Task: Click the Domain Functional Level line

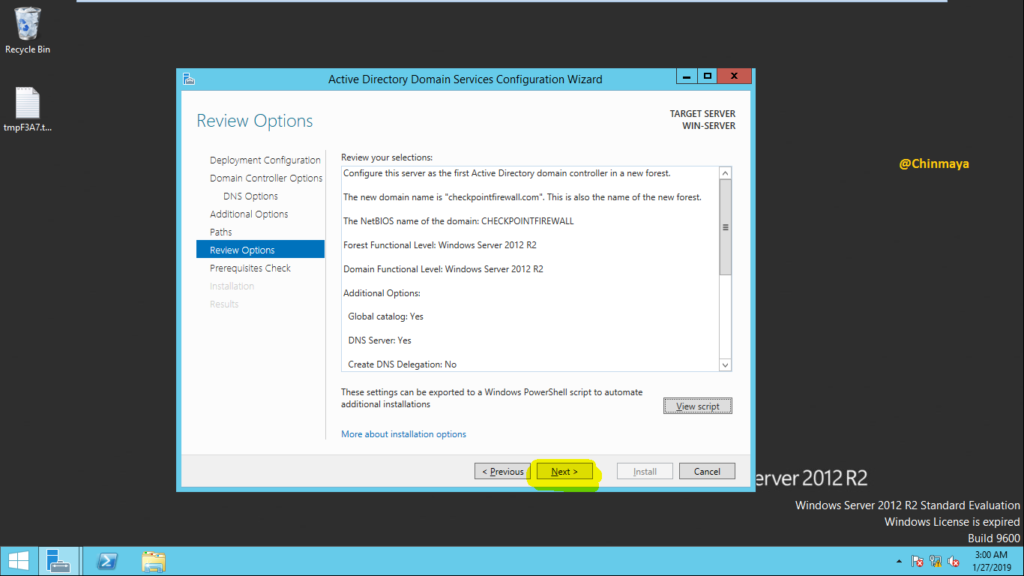Action: tap(443, 269)
